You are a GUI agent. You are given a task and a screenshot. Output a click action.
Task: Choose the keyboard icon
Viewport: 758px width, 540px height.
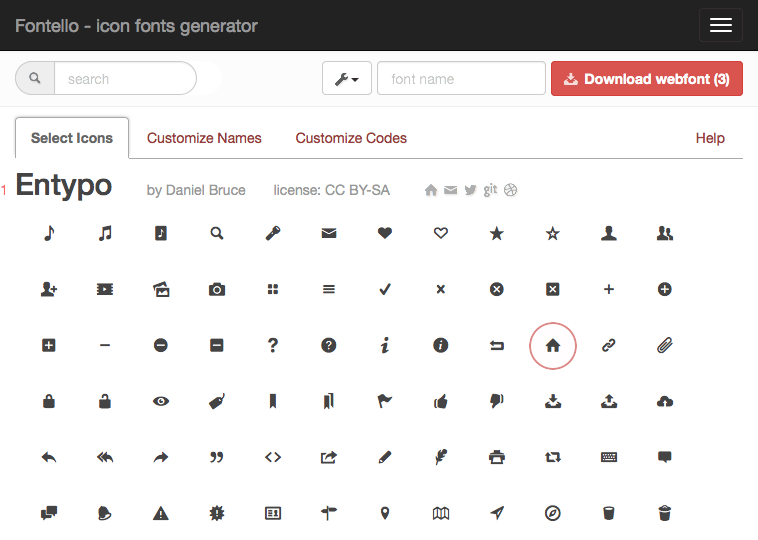pyautogui.click(x=609, y=457)
